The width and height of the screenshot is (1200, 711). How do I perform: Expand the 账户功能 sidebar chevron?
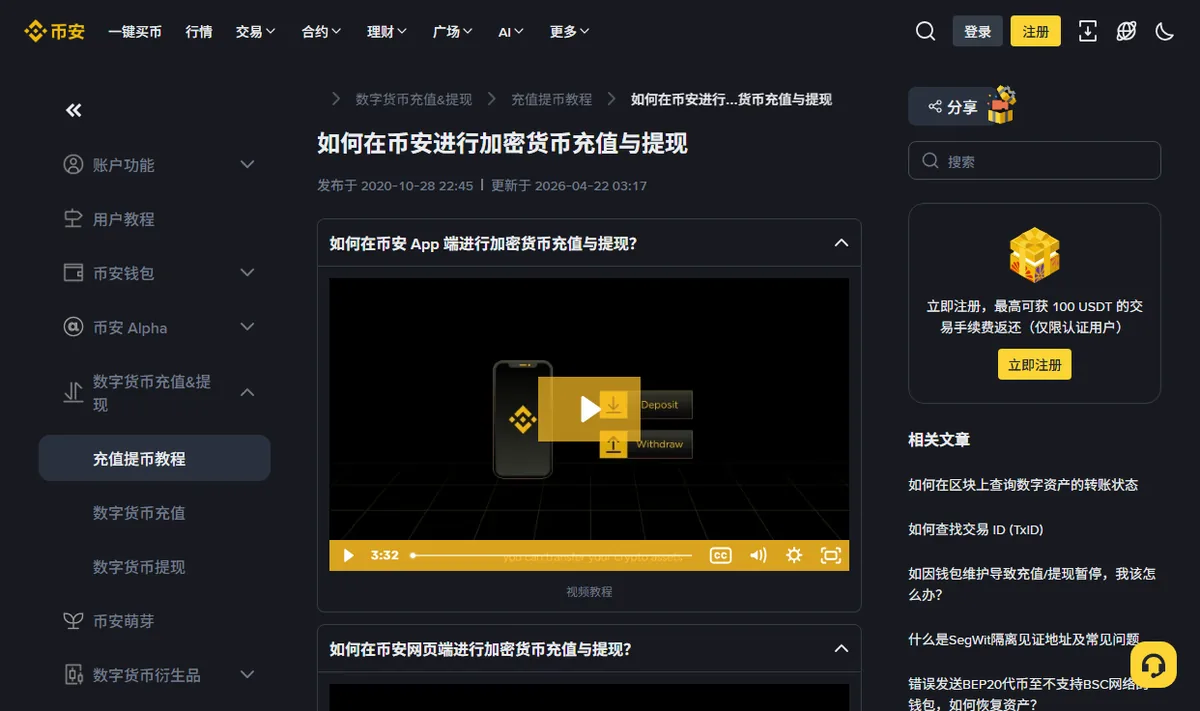click(x=248, y=164)
